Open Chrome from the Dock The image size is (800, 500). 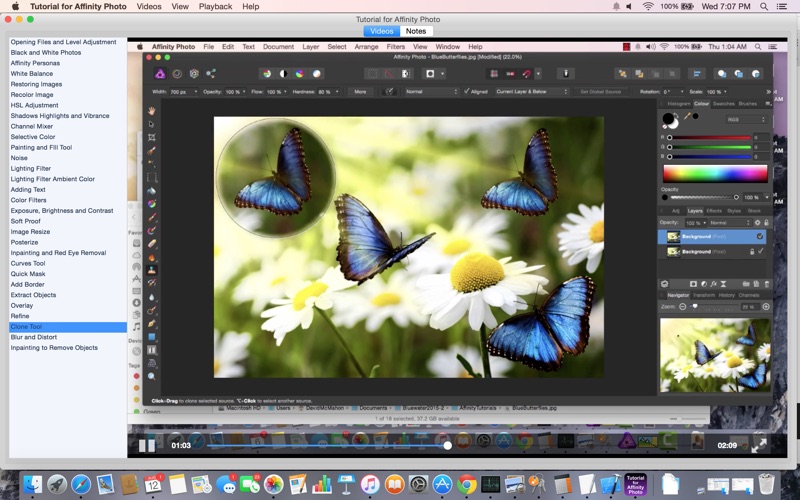click(466, 484)
